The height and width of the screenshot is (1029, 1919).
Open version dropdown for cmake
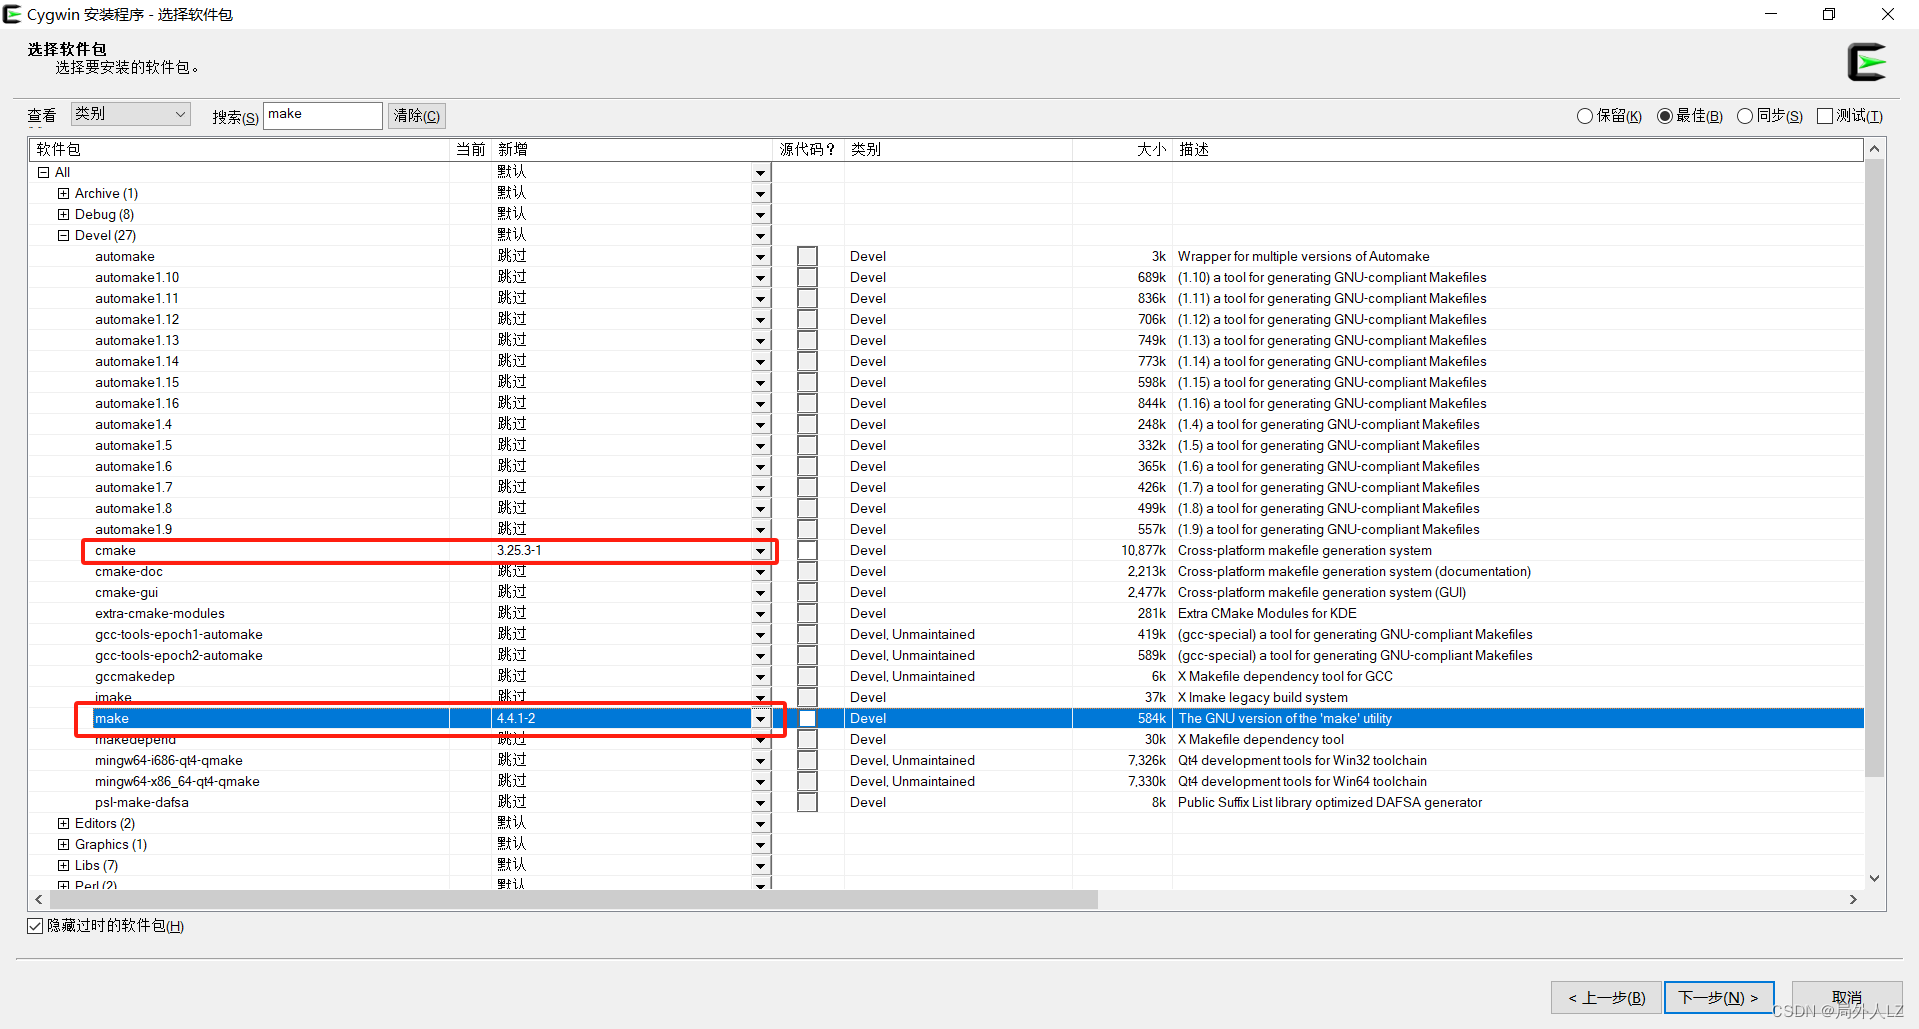(760, 551)
